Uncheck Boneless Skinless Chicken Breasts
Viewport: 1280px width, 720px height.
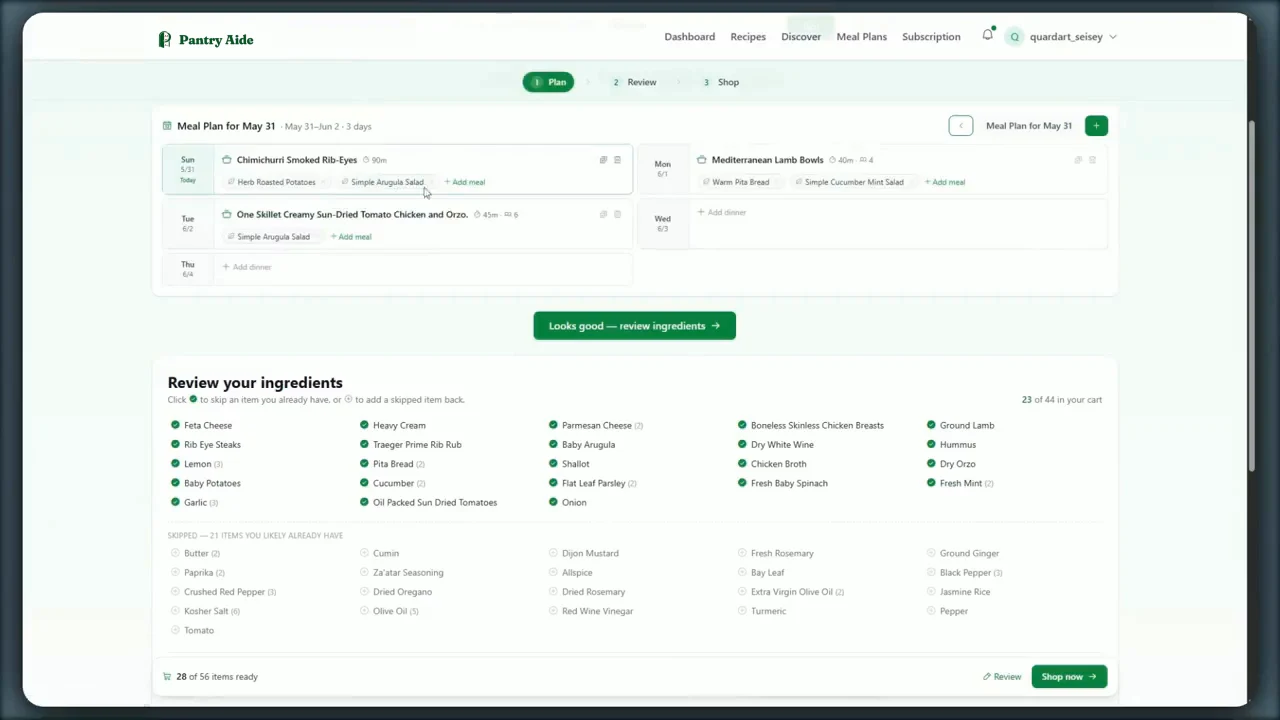coord(742,425)
